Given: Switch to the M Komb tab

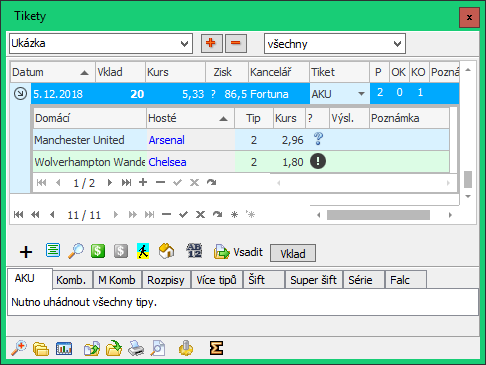Looking at the screenshot, I should coord(118,280).
